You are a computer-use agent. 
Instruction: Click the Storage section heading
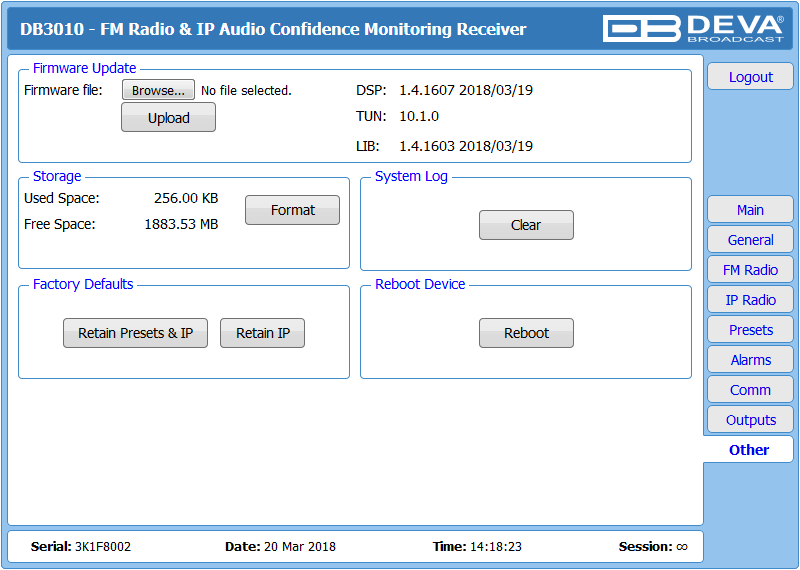point(57,176)
